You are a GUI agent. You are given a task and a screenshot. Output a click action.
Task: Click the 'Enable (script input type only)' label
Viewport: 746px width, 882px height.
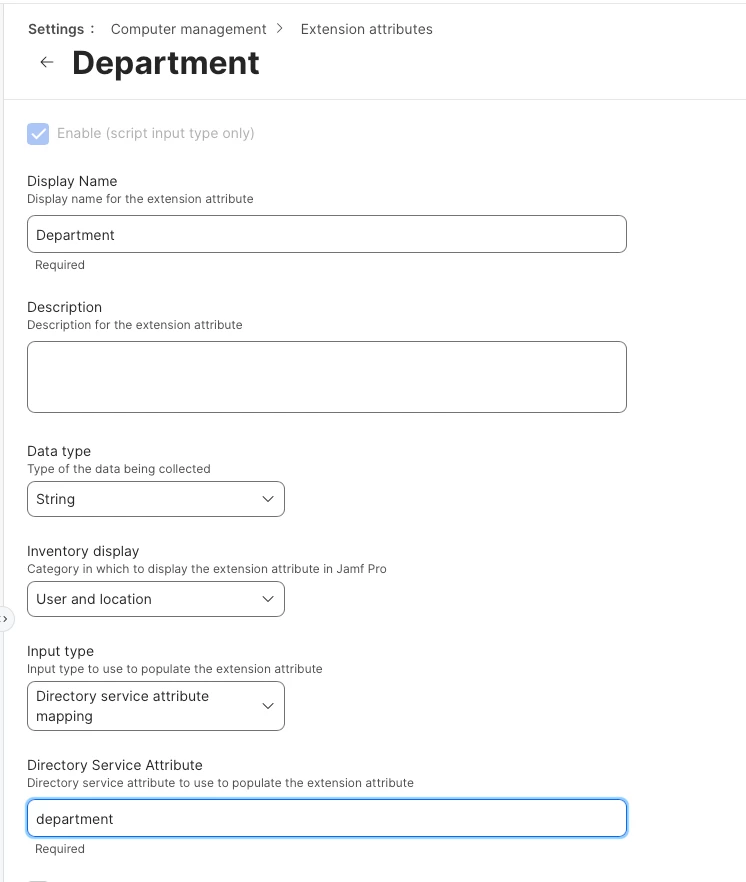pos(155,133)
